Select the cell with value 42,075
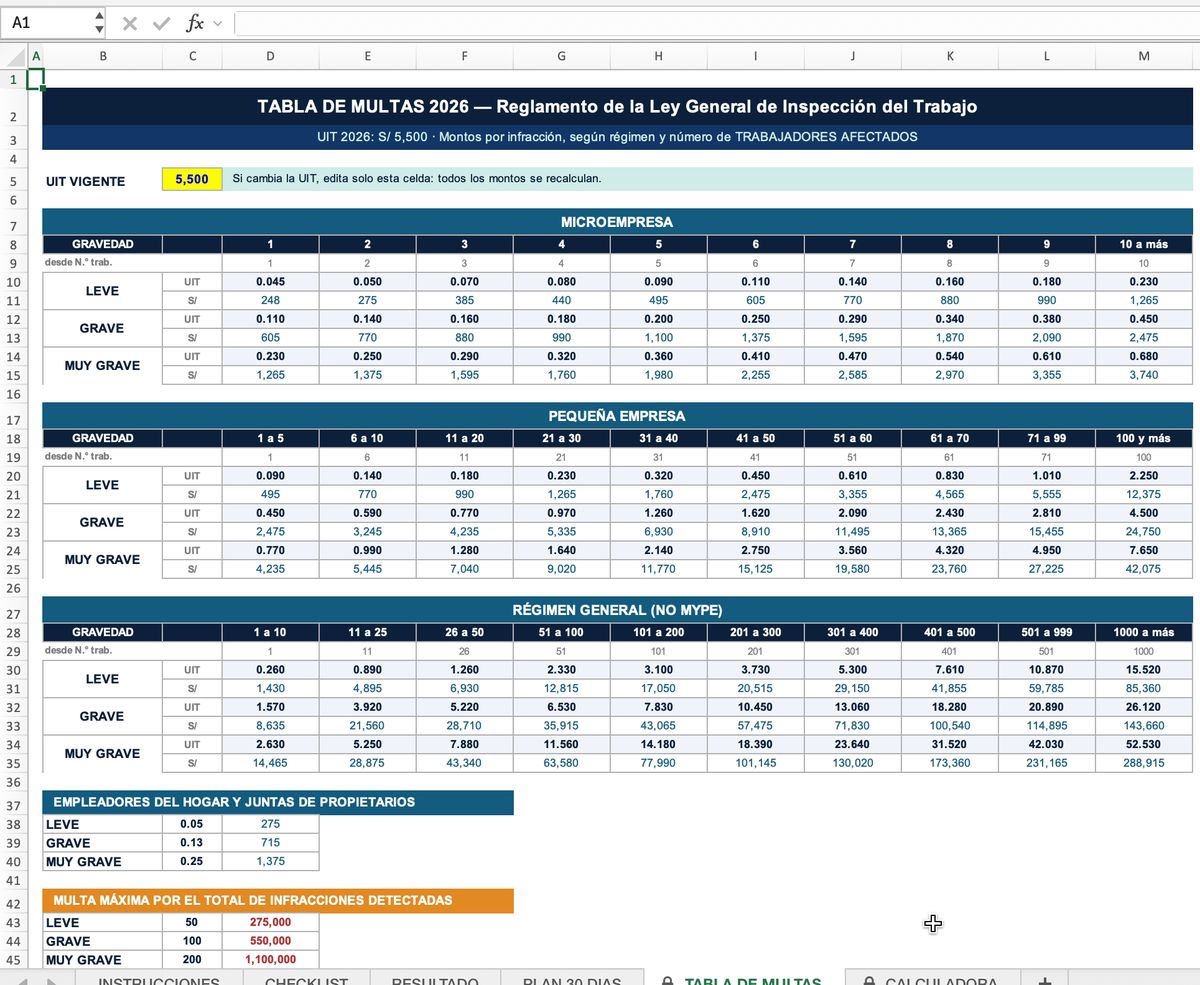 (1144, 569)
